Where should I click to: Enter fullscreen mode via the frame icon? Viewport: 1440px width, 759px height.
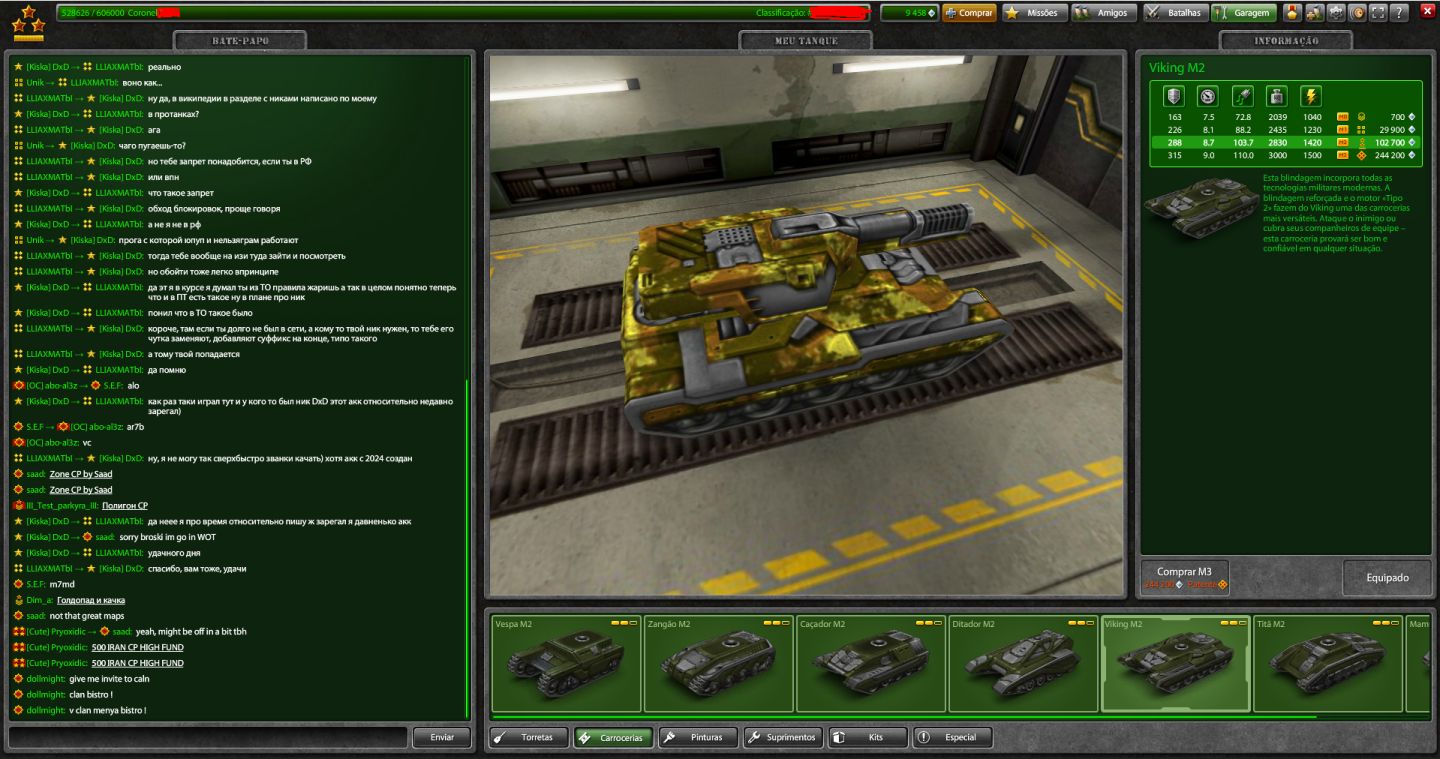point(1378,13)
